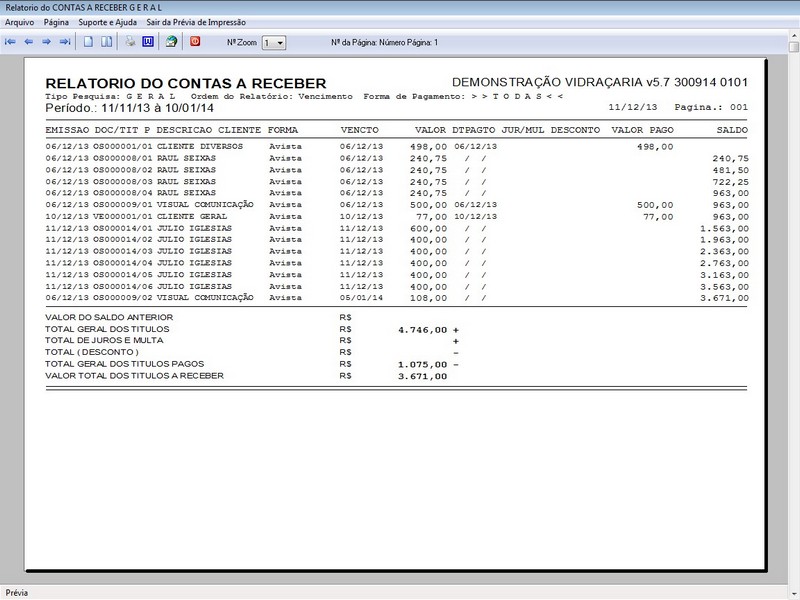This screenshot has width=800, height=600.
Task: Go to next page arrow
Action: 46,42
